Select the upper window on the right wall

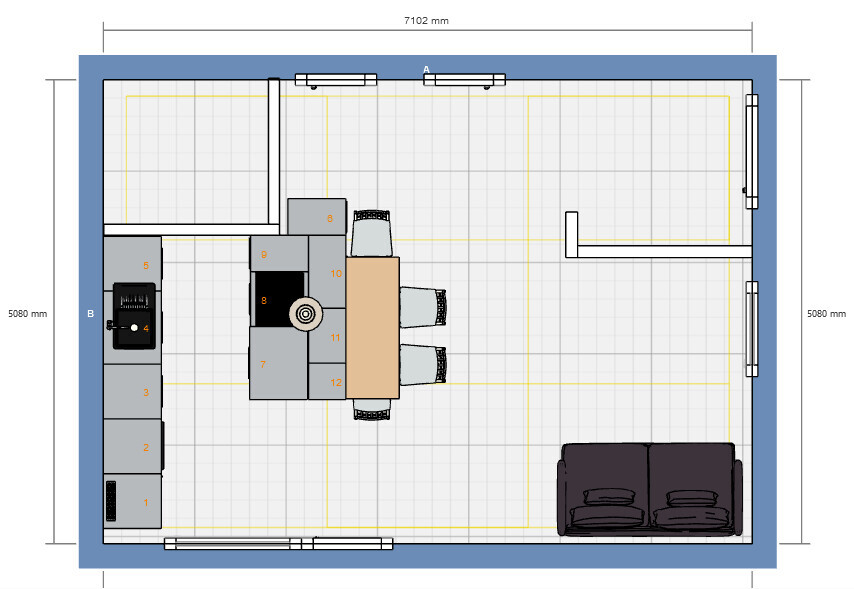751,151
